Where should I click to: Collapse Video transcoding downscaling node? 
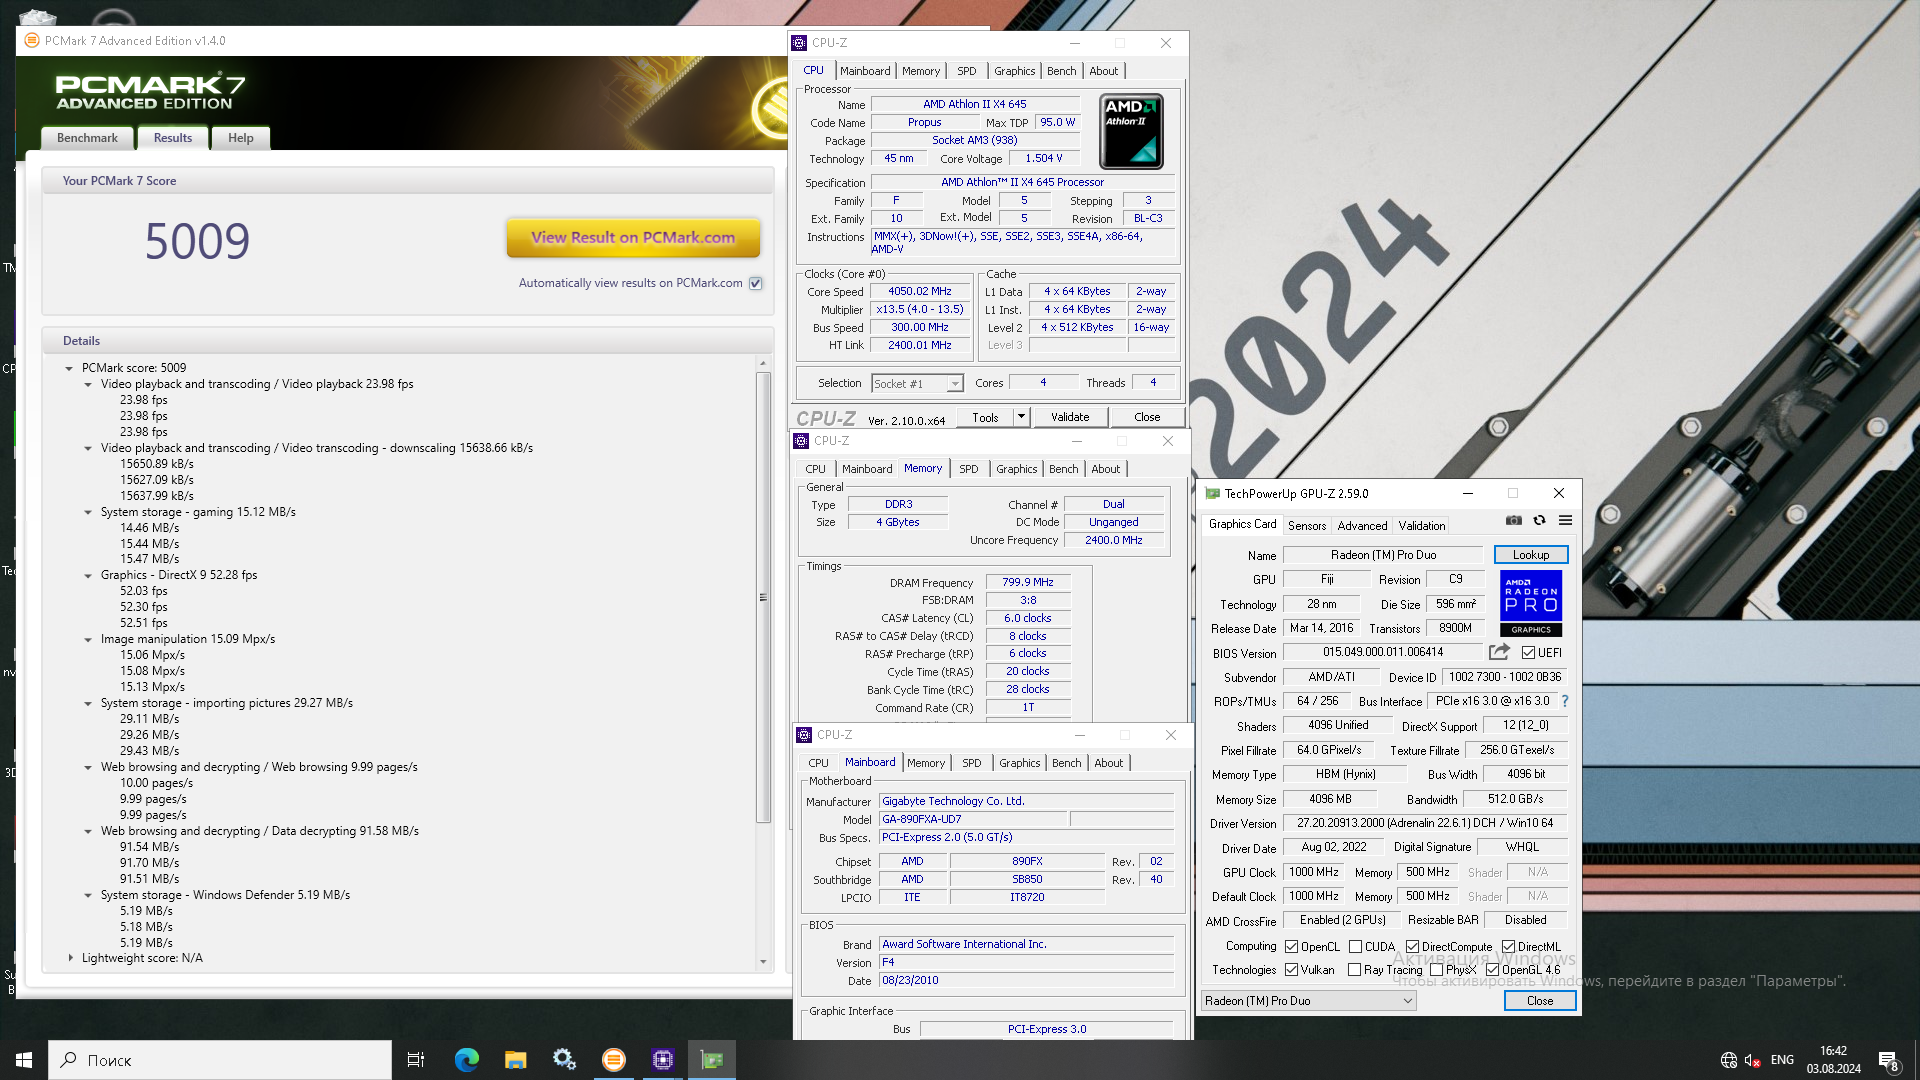[x=88, y=448]
